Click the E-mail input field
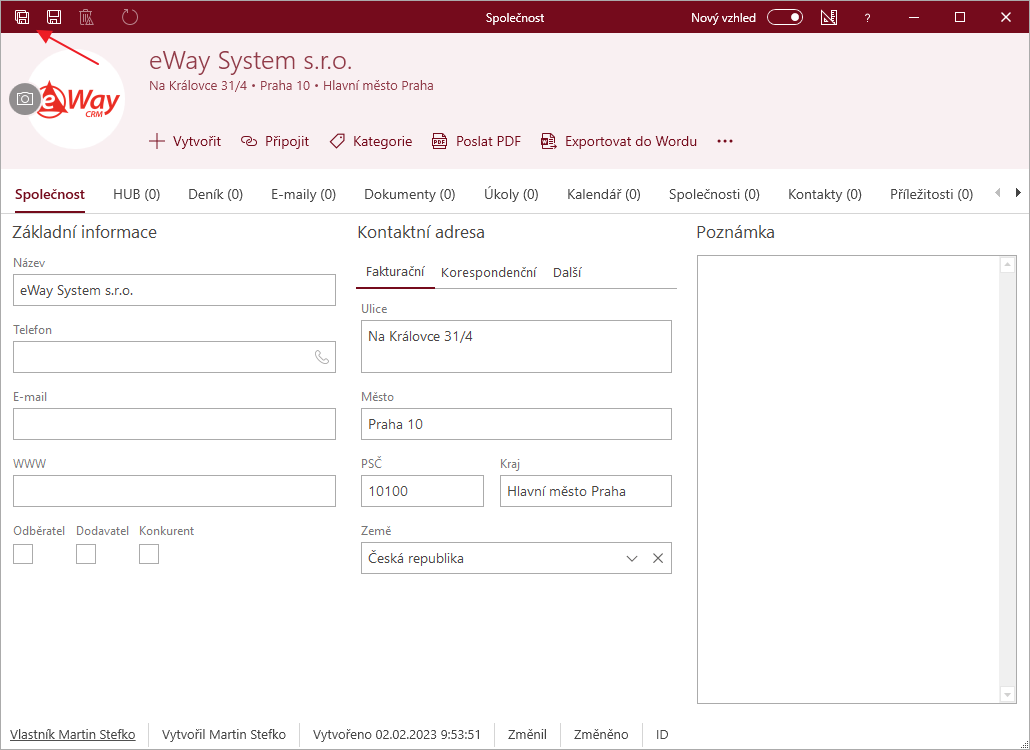Image resolution: width=1030 pixels, height=750 pixels. coord(174,424)
